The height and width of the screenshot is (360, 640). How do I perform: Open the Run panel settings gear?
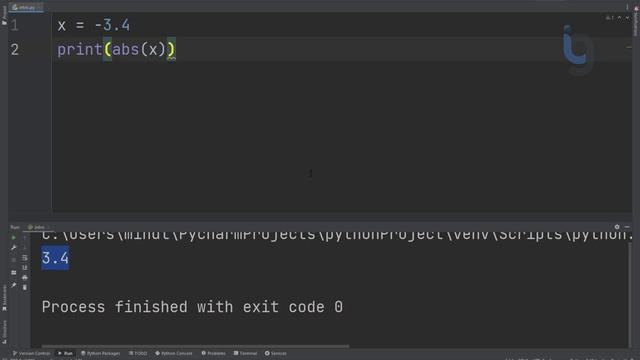[x=617, y=227]
